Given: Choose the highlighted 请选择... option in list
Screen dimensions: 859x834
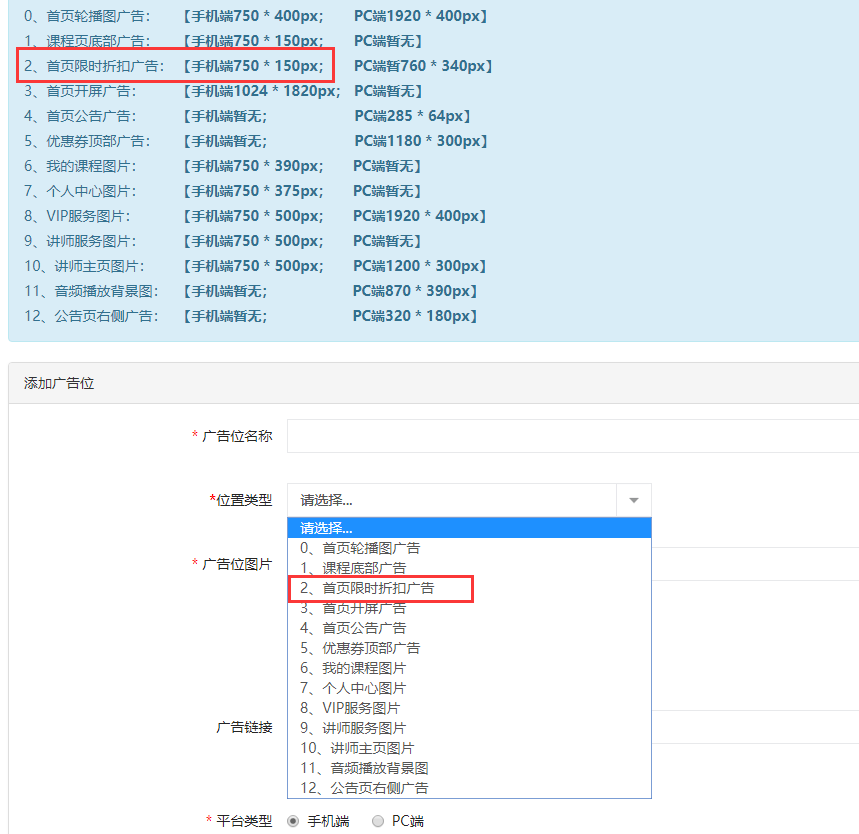Looking at the screenshot, I should pyautogui.click(x=469, y=528).
